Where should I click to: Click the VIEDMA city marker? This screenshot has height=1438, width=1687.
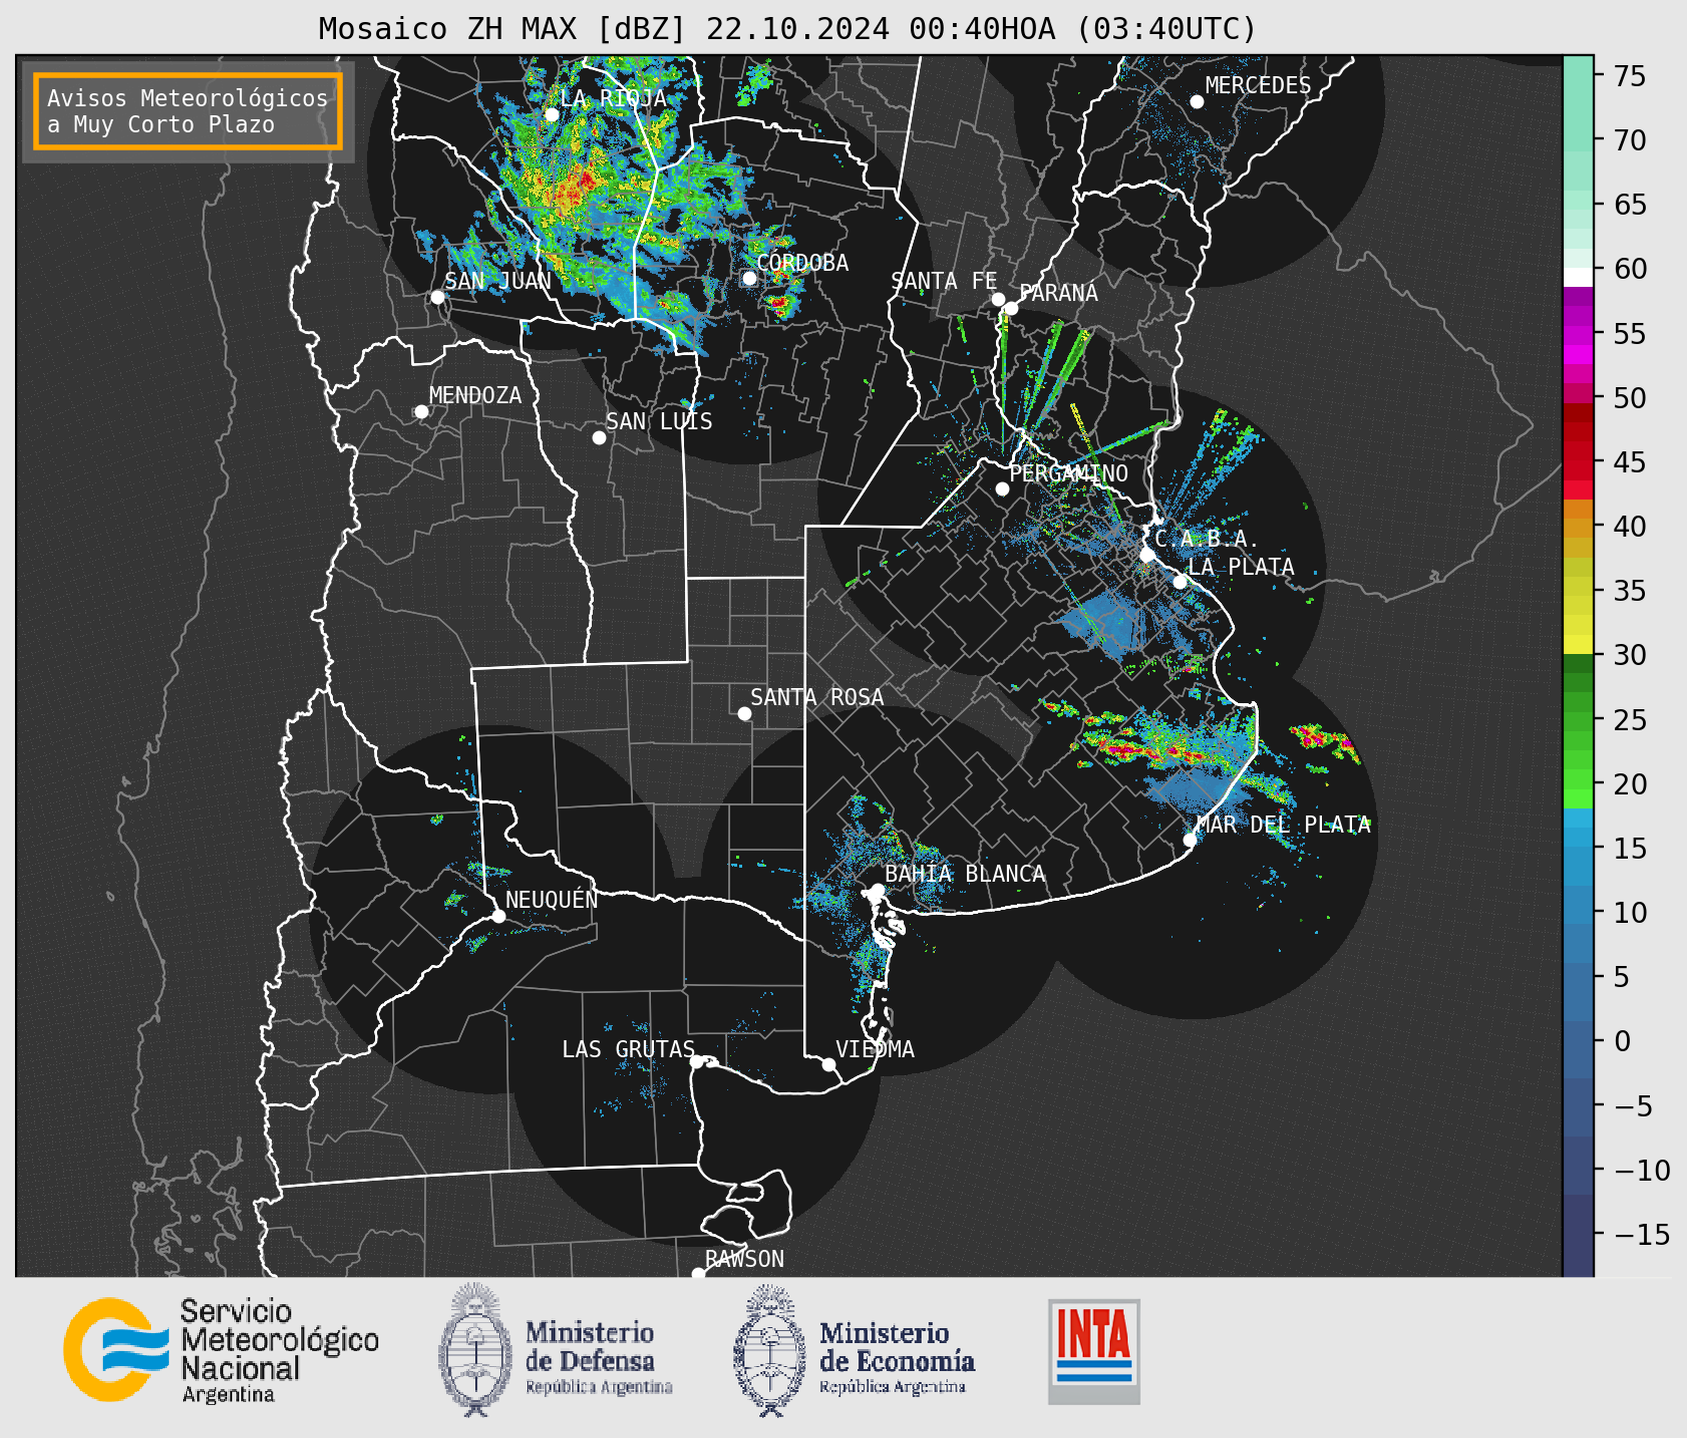pyautogui.click(x=829, y=1064)
